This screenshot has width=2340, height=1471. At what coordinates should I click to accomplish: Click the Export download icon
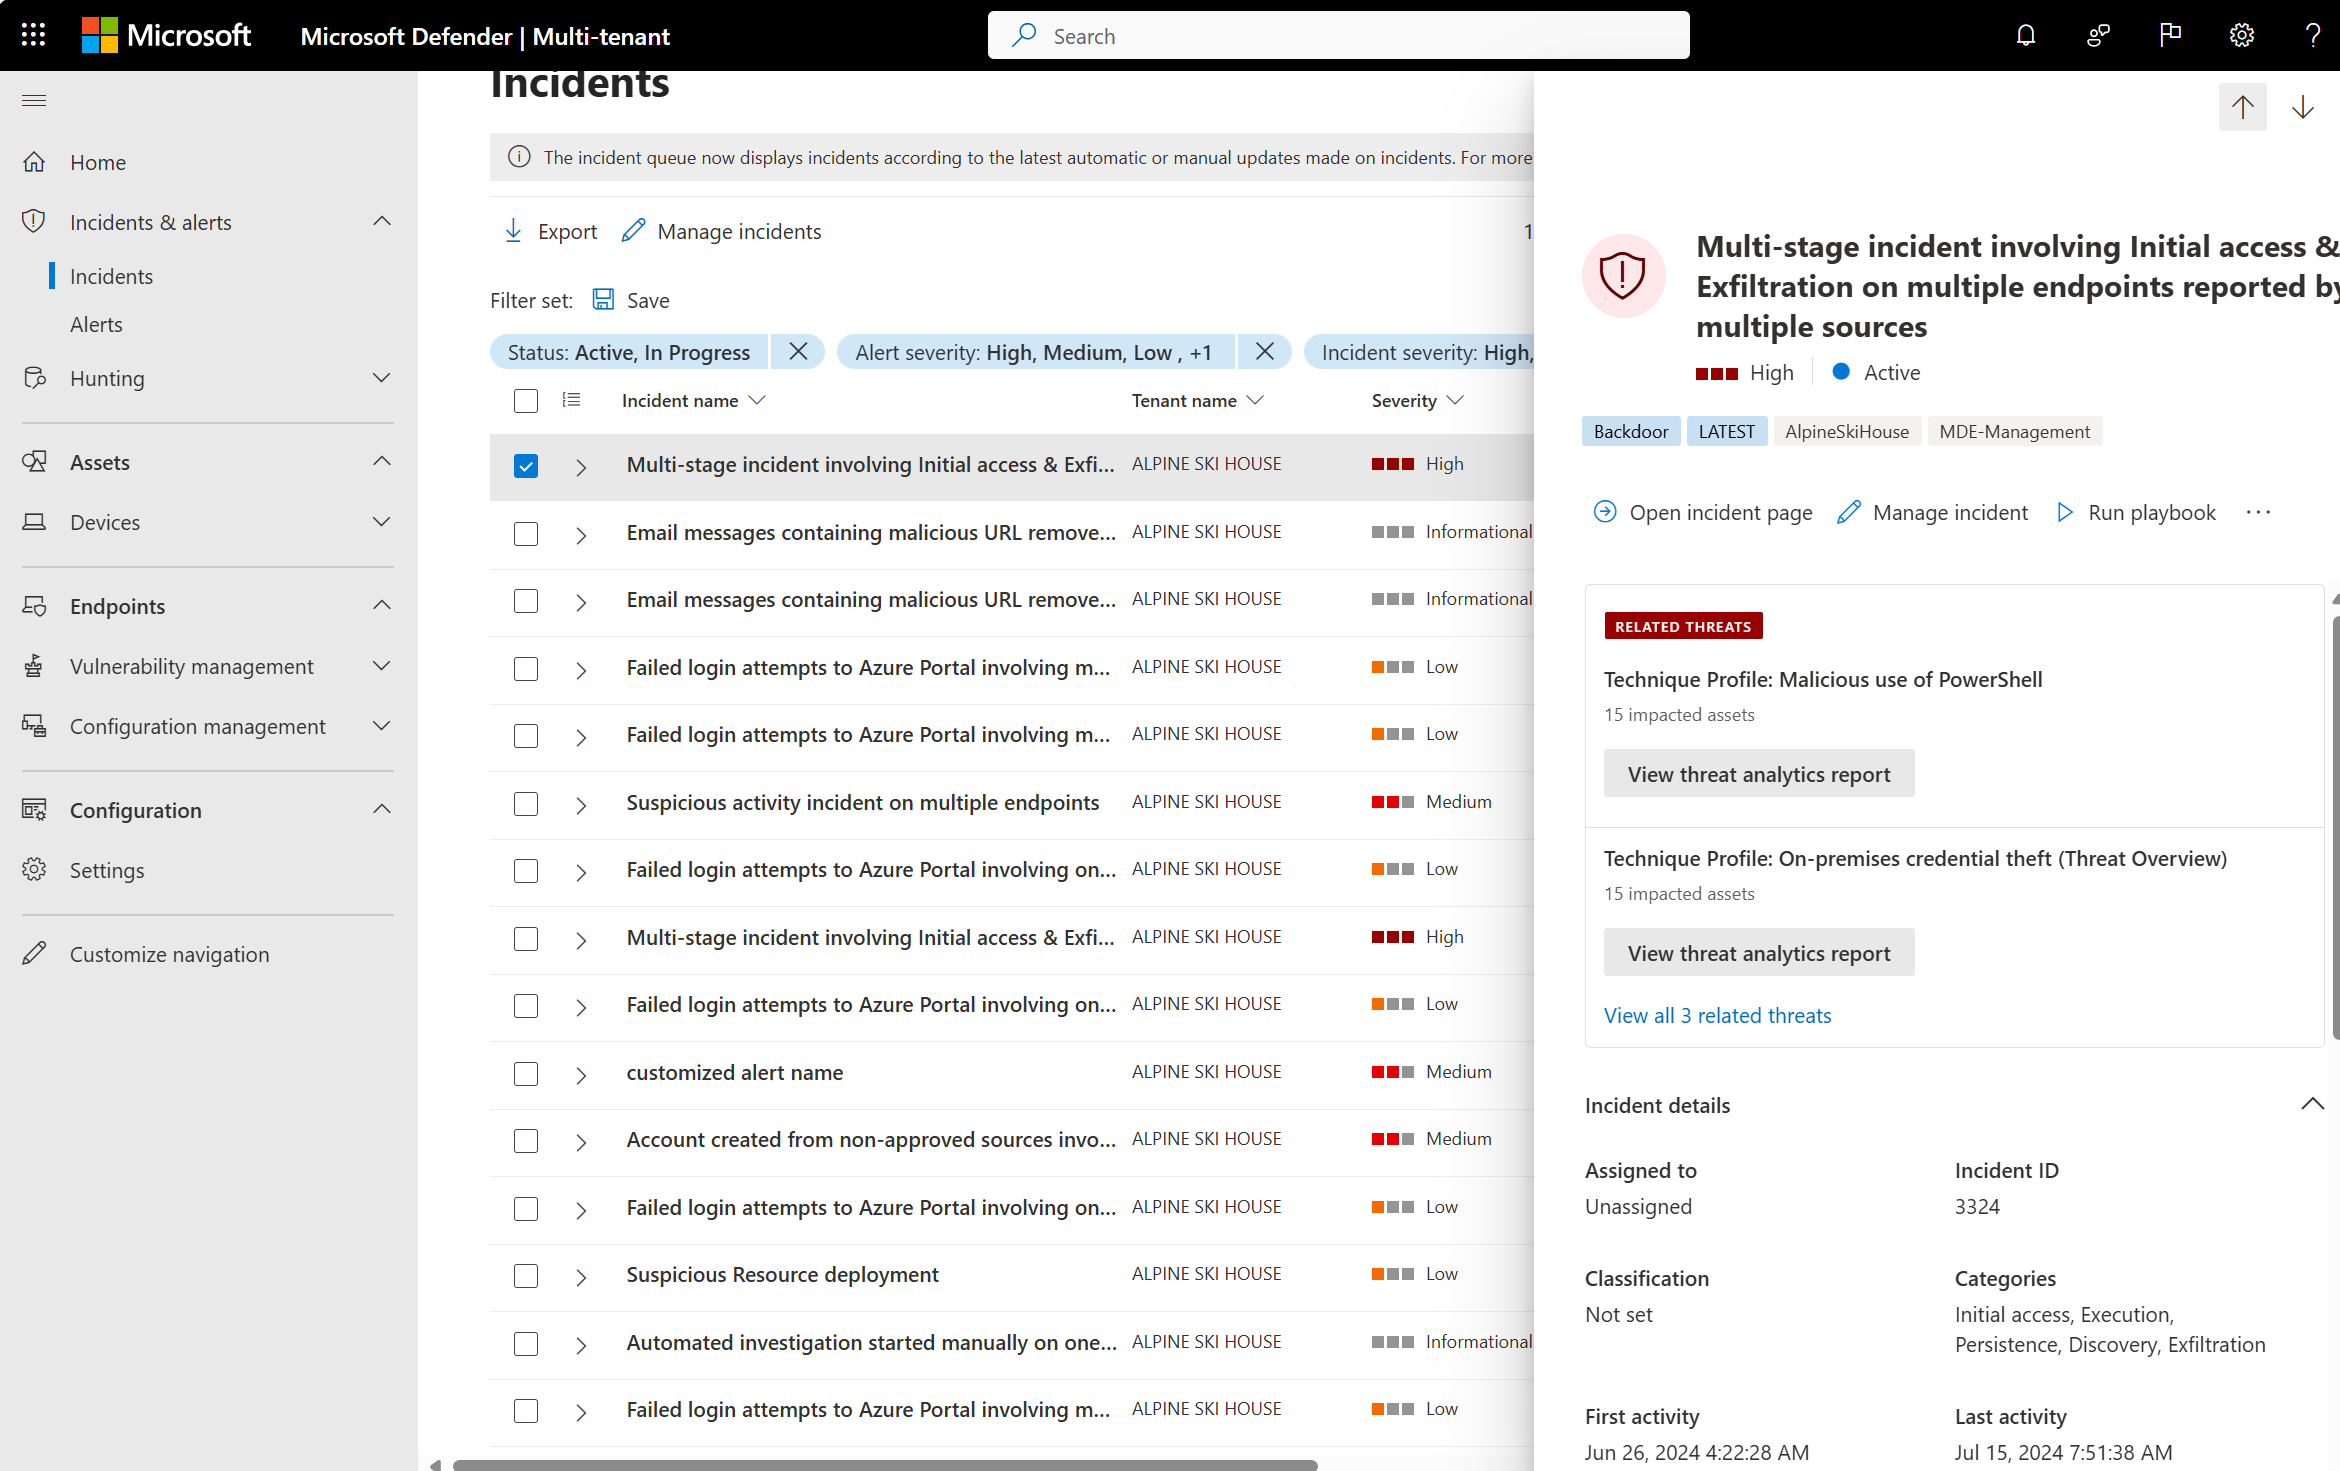pos(513,231)
